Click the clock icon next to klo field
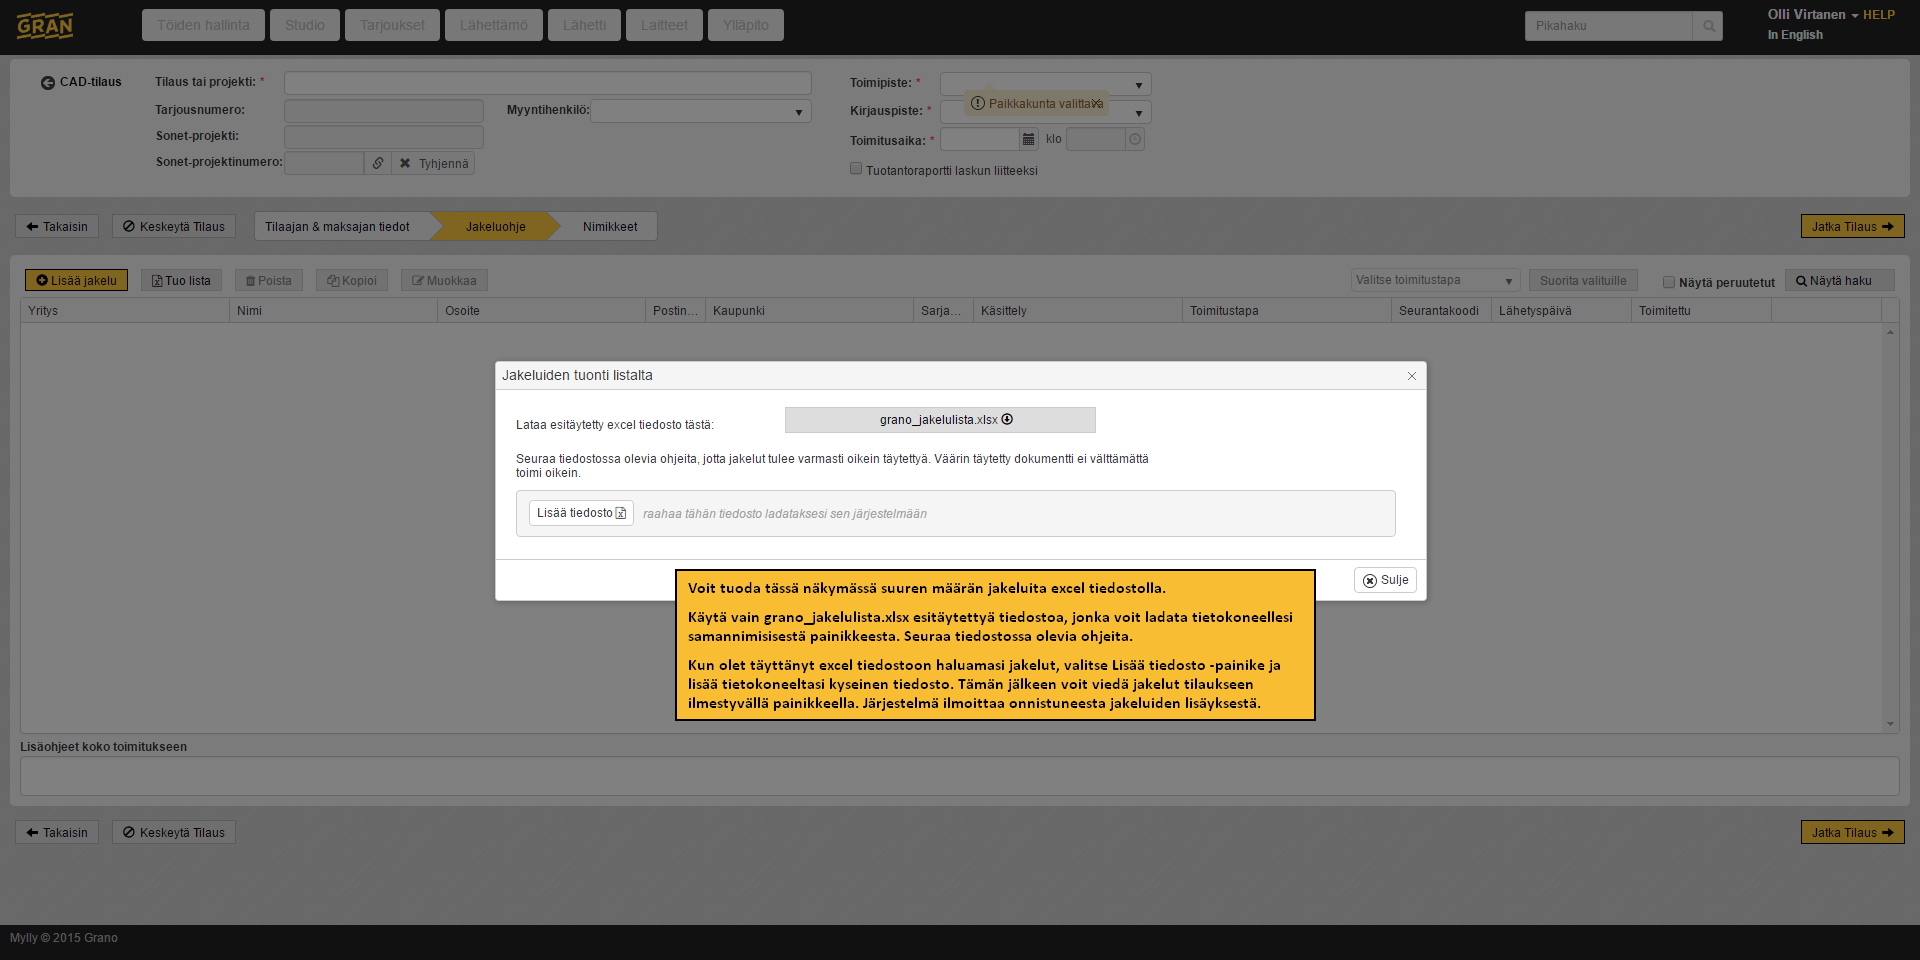This screenshot has height=960, width=1920. (1135, 140)
